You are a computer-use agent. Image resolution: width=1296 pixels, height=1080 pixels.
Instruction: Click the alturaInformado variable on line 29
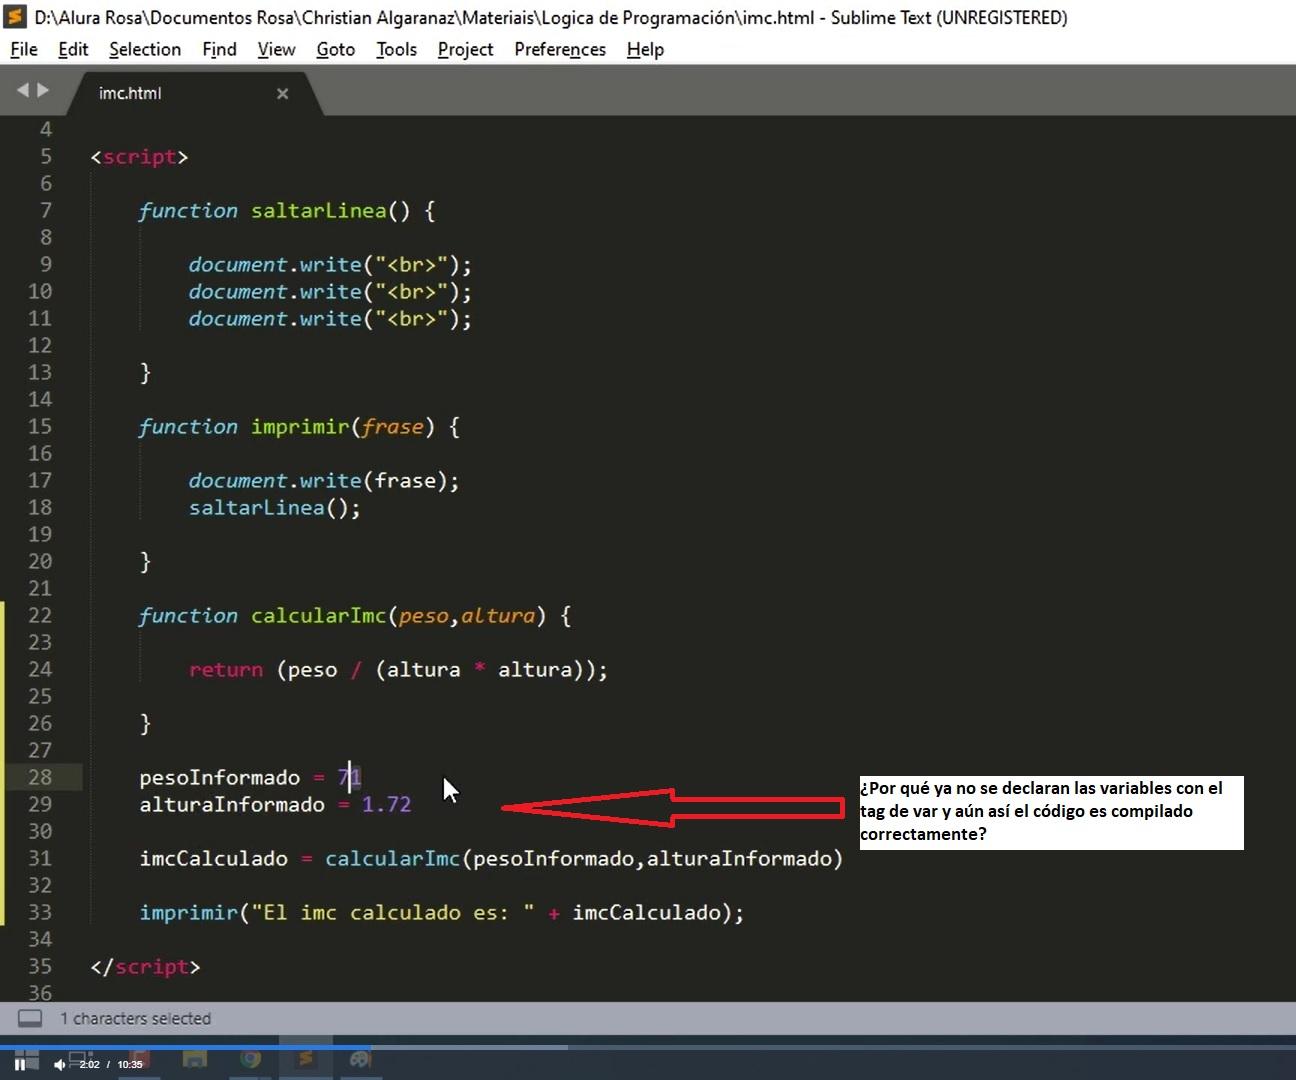232,805
